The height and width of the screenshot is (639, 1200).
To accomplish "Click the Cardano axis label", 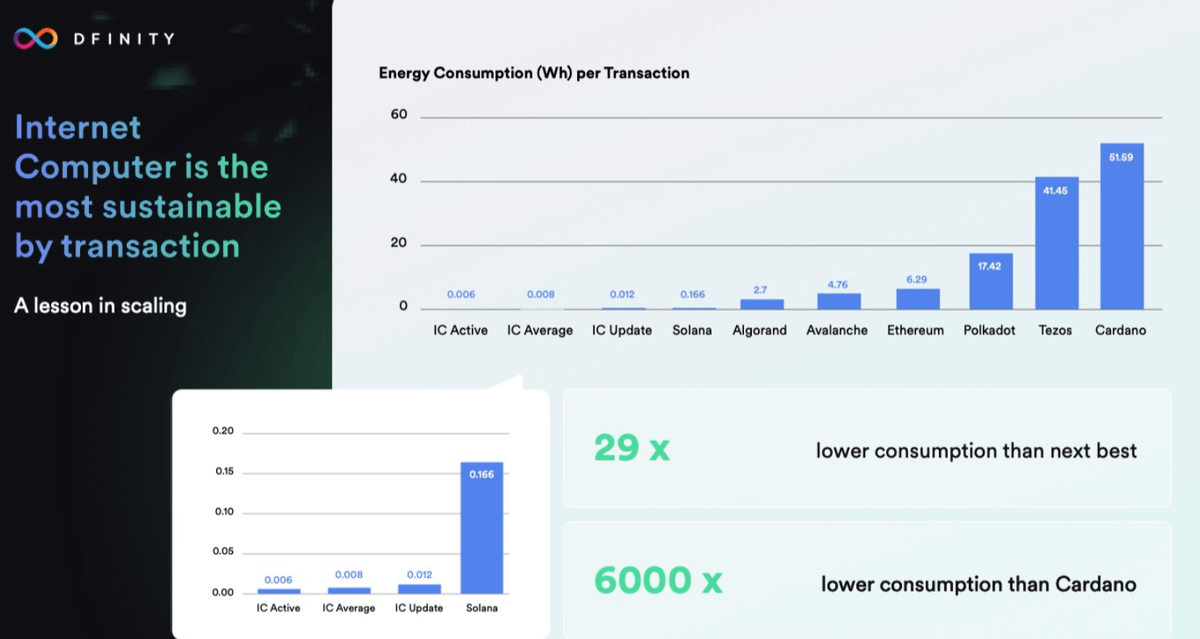I will pos(1121,330).
